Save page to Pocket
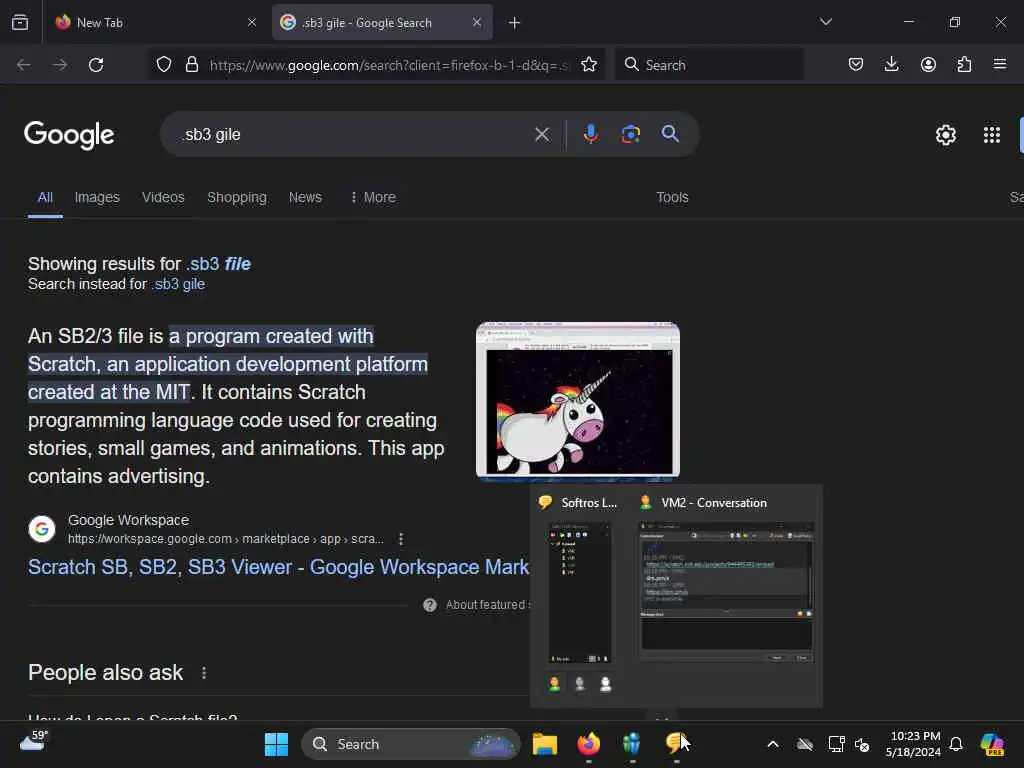This screenshot has height=768, width=1024. (856, 65)
